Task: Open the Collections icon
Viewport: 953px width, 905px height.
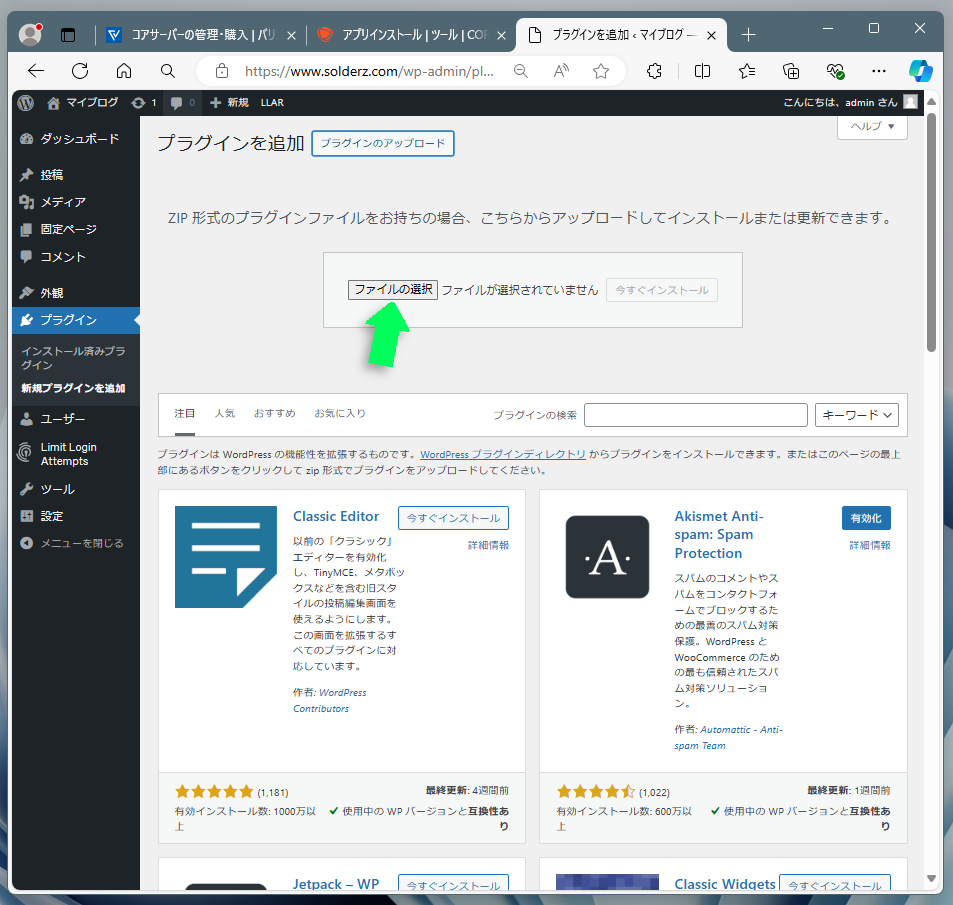Action: click(x=791, y=71)
